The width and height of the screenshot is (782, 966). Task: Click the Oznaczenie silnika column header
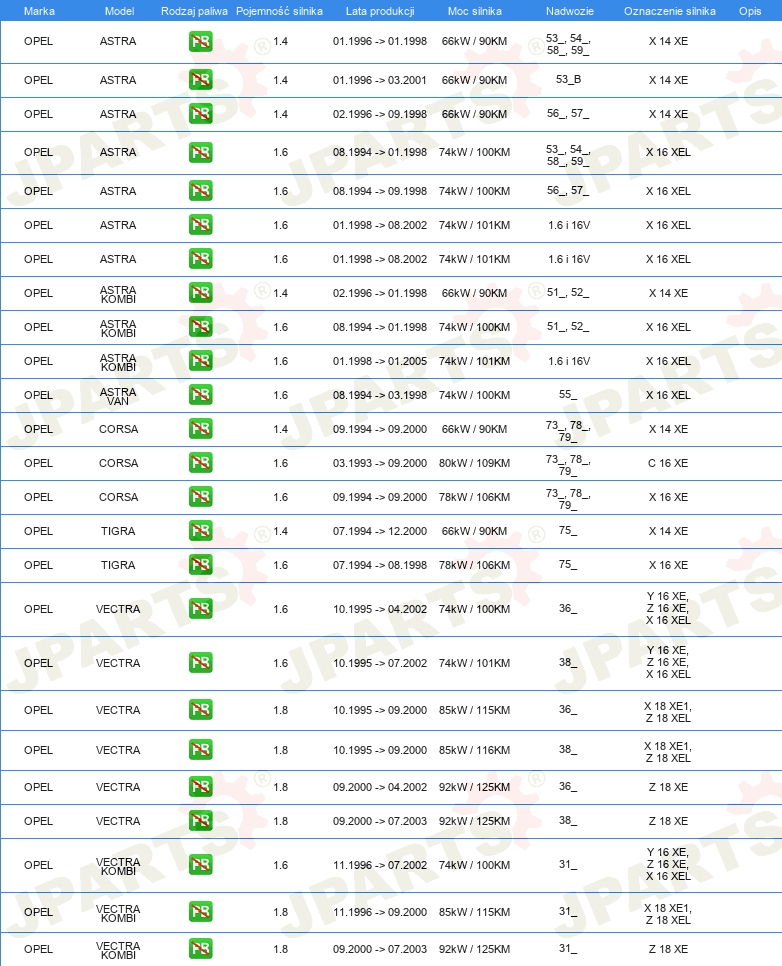669,11
